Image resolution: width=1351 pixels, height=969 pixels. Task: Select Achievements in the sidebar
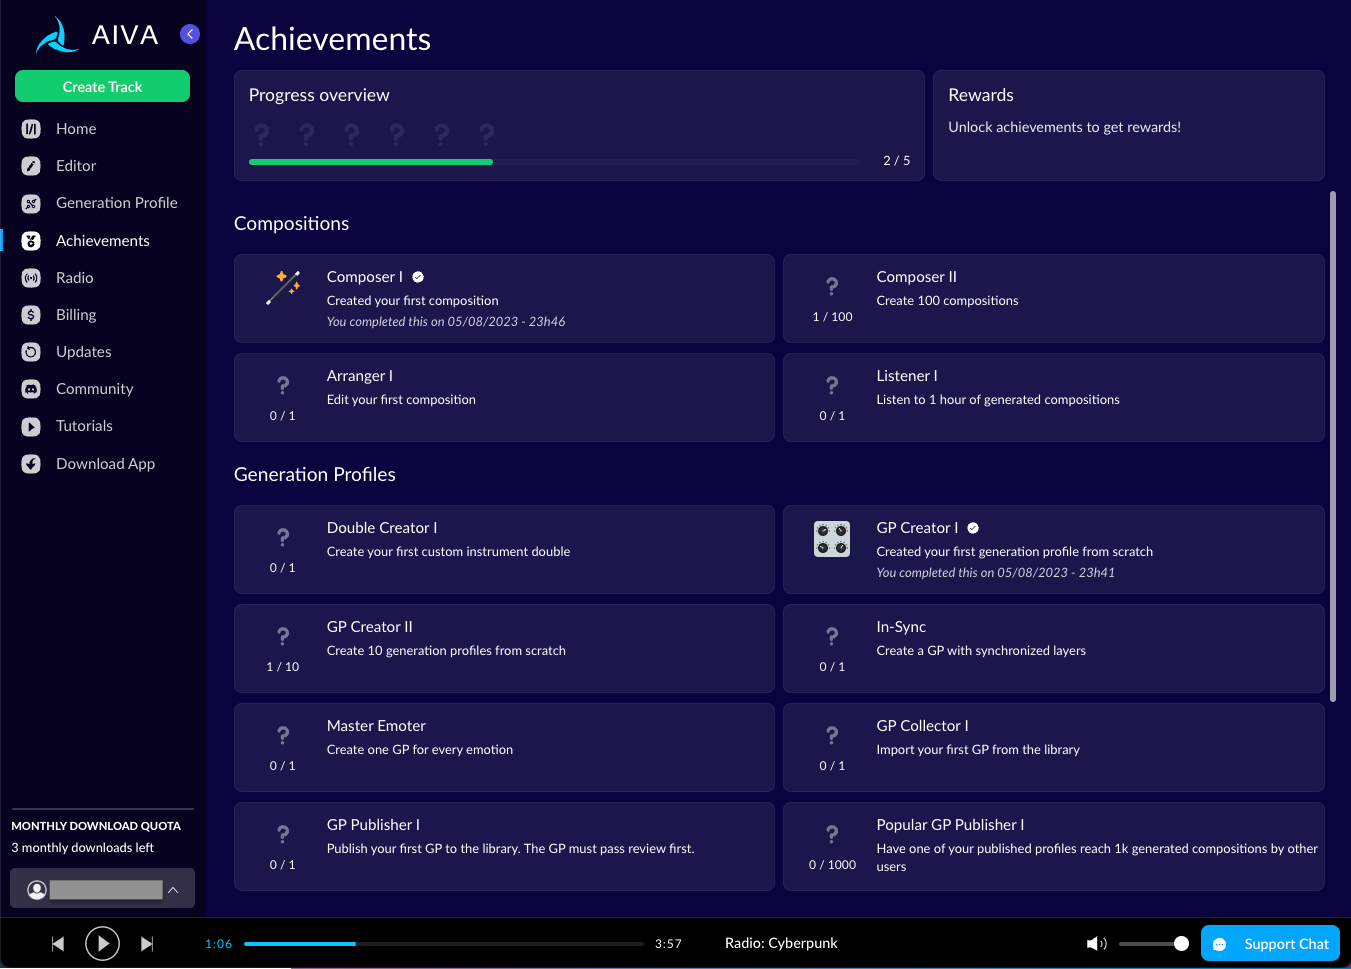(x=102, y=241)
